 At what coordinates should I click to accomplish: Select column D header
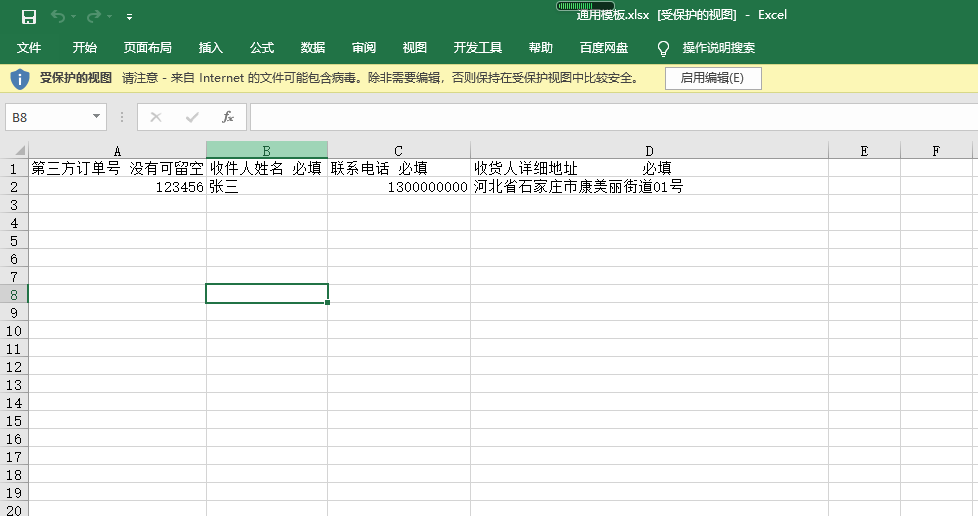pyautogui.click(x=649, y=151)
